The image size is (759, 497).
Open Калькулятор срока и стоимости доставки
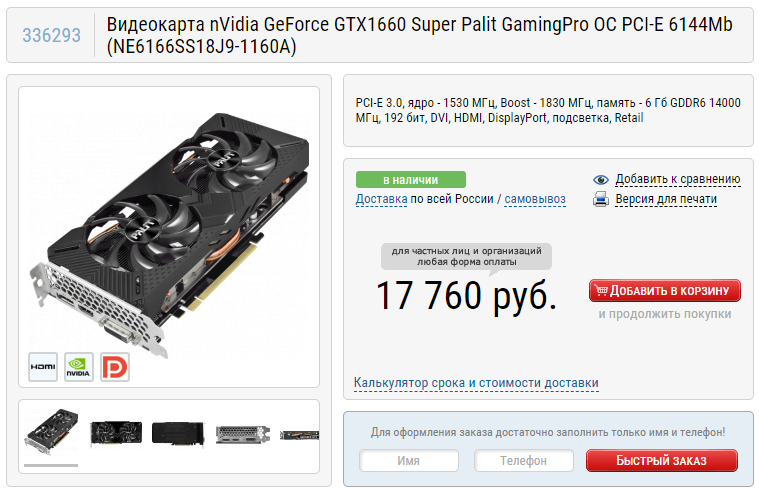476,383
